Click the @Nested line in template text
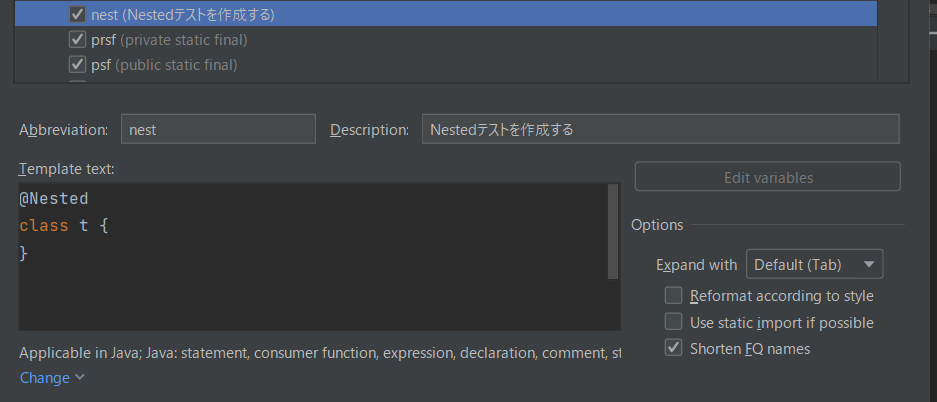937x402 pixels. point(54,198)
